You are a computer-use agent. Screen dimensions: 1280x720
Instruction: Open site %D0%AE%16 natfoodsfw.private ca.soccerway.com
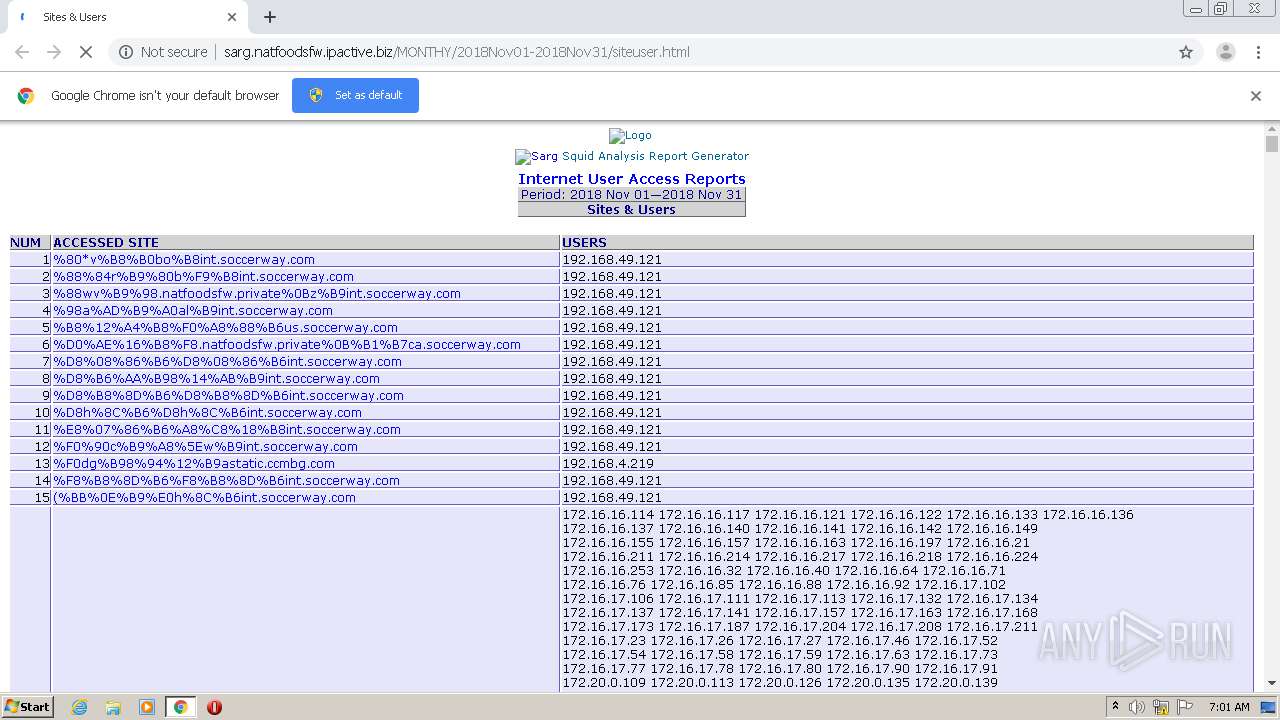pyautogui.click(x=287, y=345)
